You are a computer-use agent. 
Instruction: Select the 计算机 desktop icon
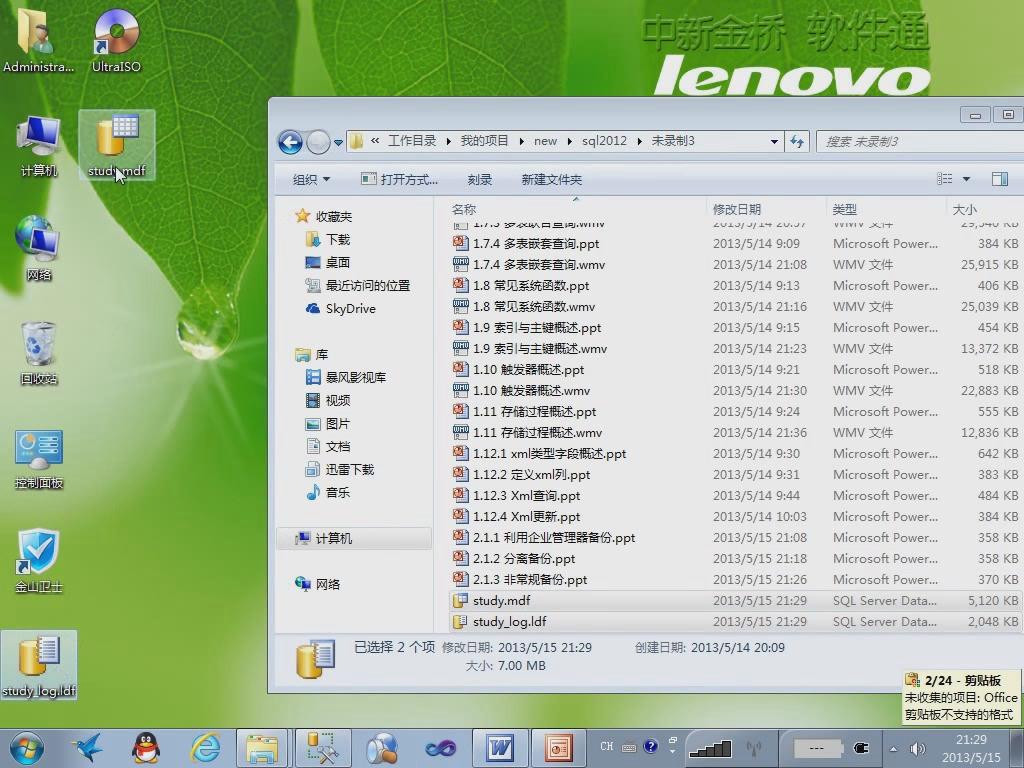pyautogui.click(x=39, y=145)
